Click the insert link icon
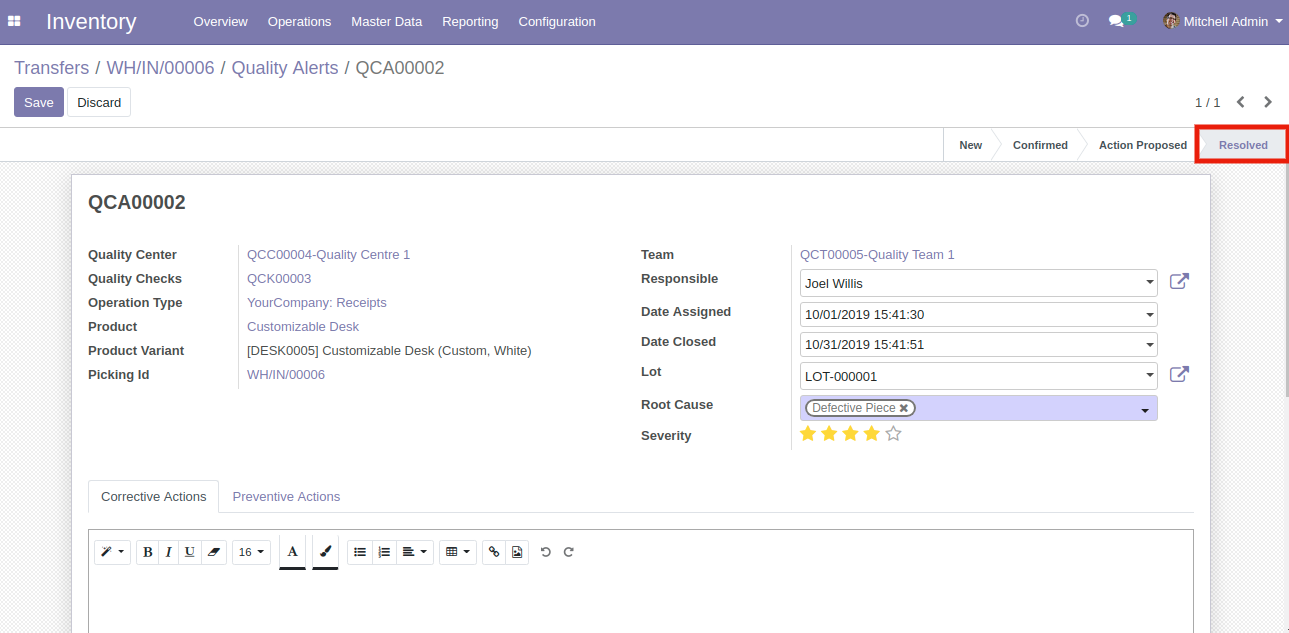The height and width of the screenshot is (633, 1289). pyautogui.click(x=493, y=552)
